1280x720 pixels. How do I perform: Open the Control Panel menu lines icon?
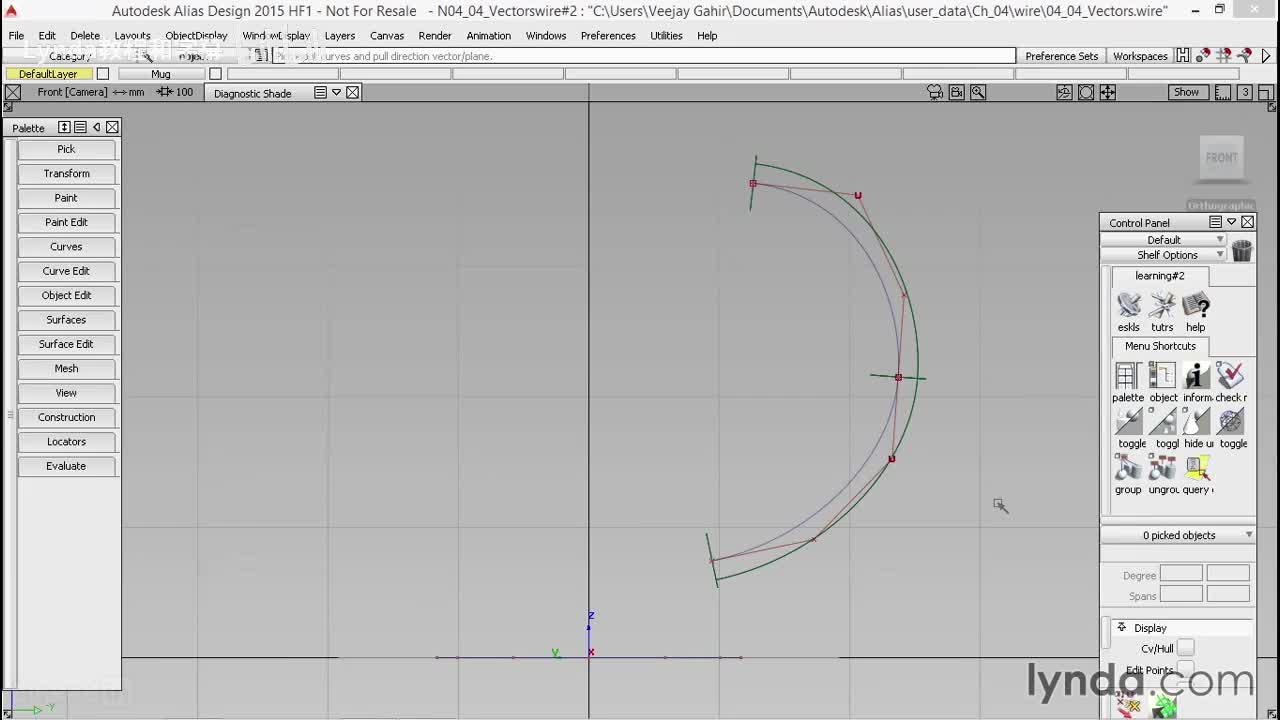pyautogui.click(x=1215, y=222)
